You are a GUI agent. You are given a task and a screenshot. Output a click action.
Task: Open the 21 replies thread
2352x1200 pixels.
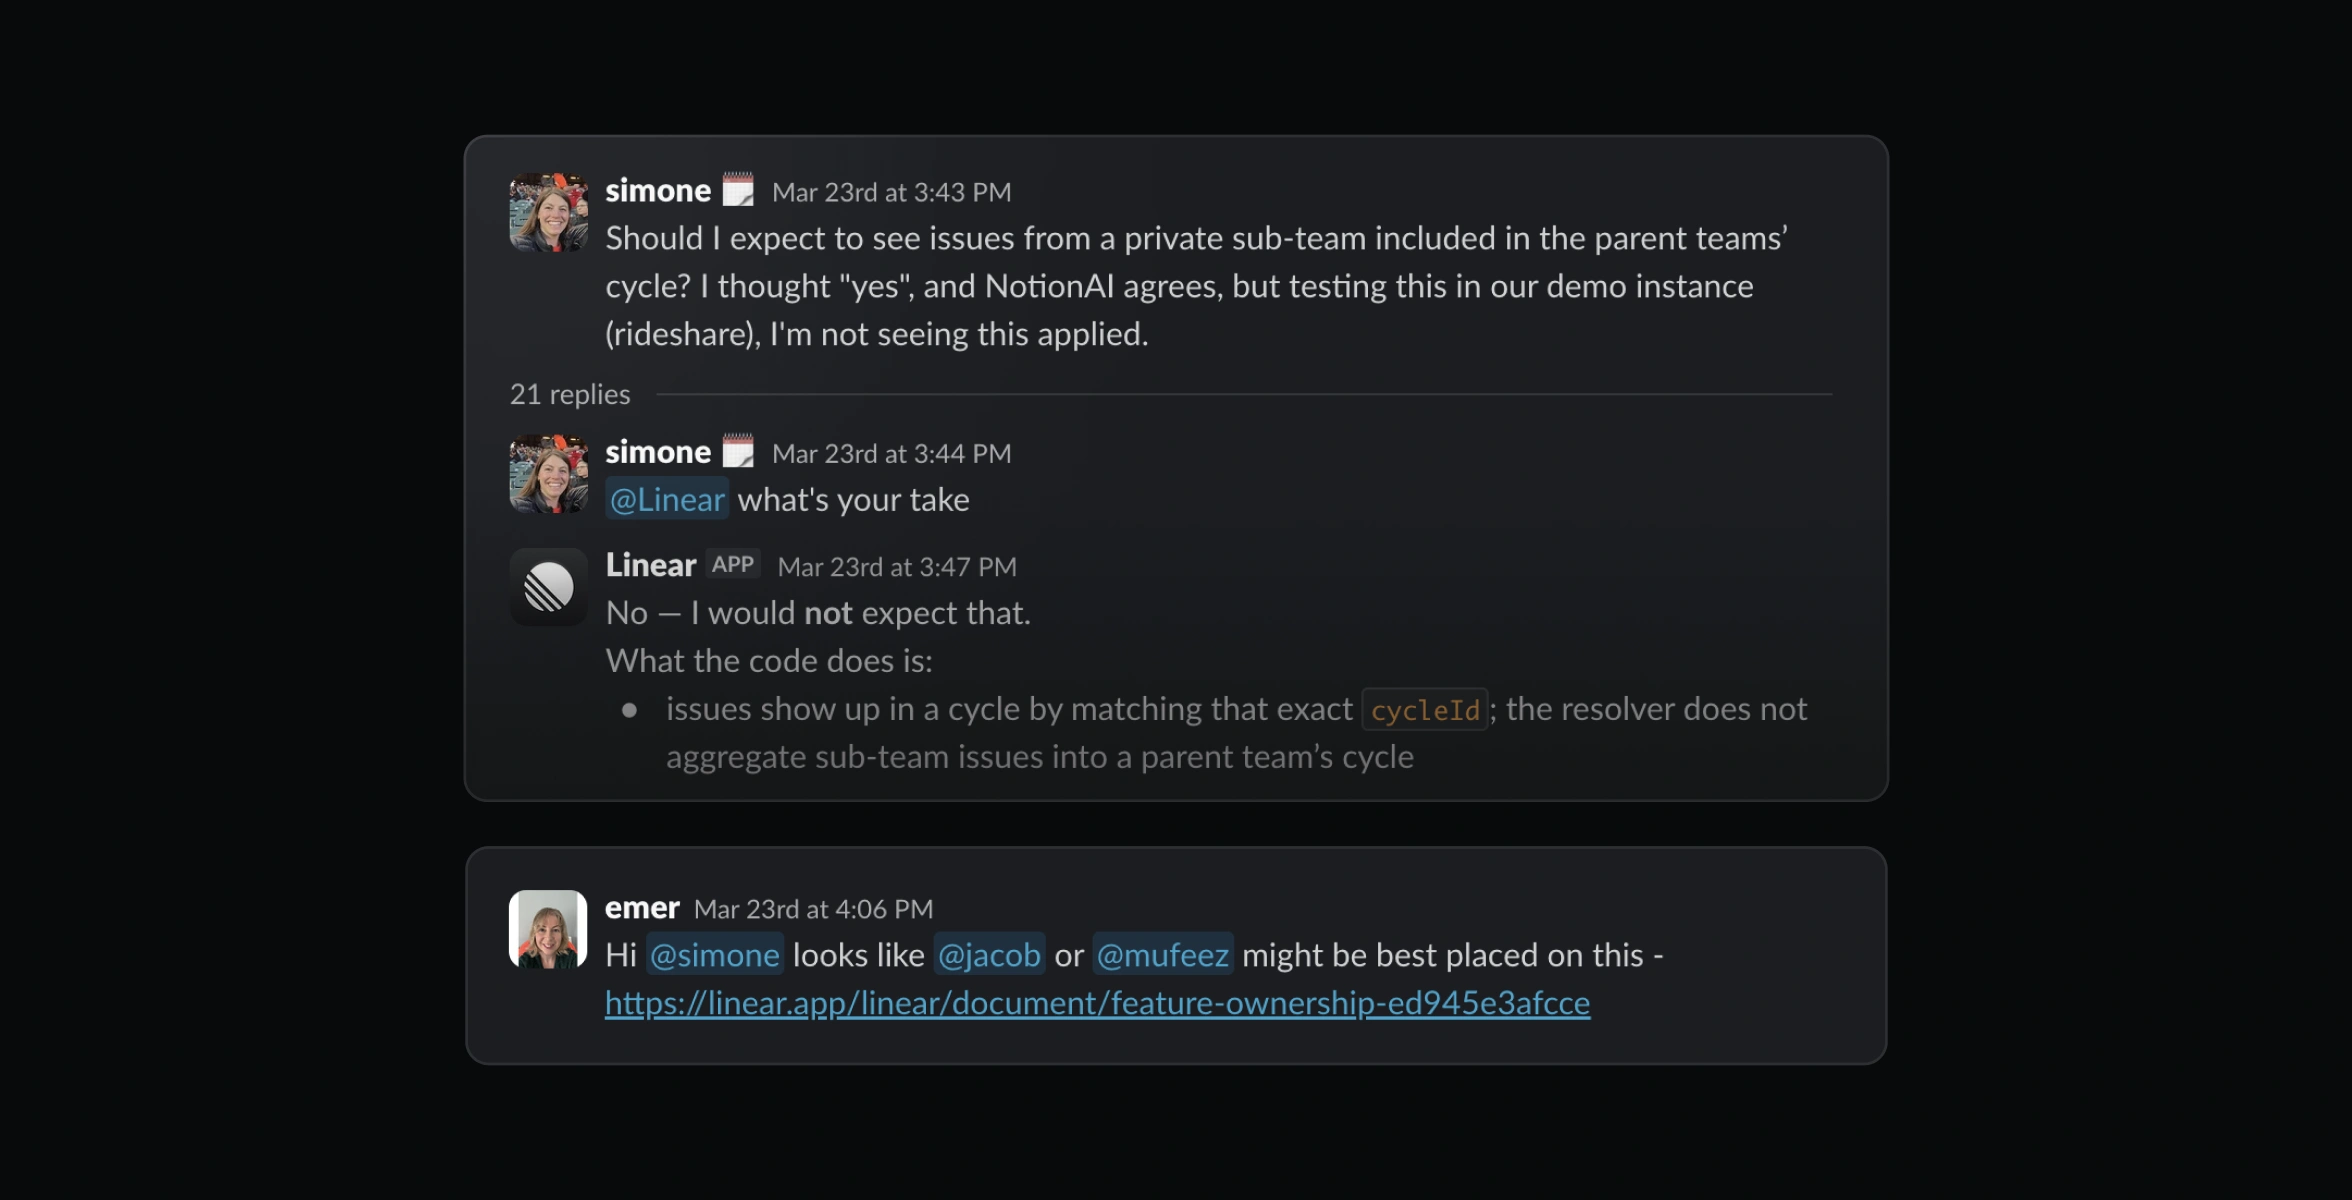click(x=570, y=394)
